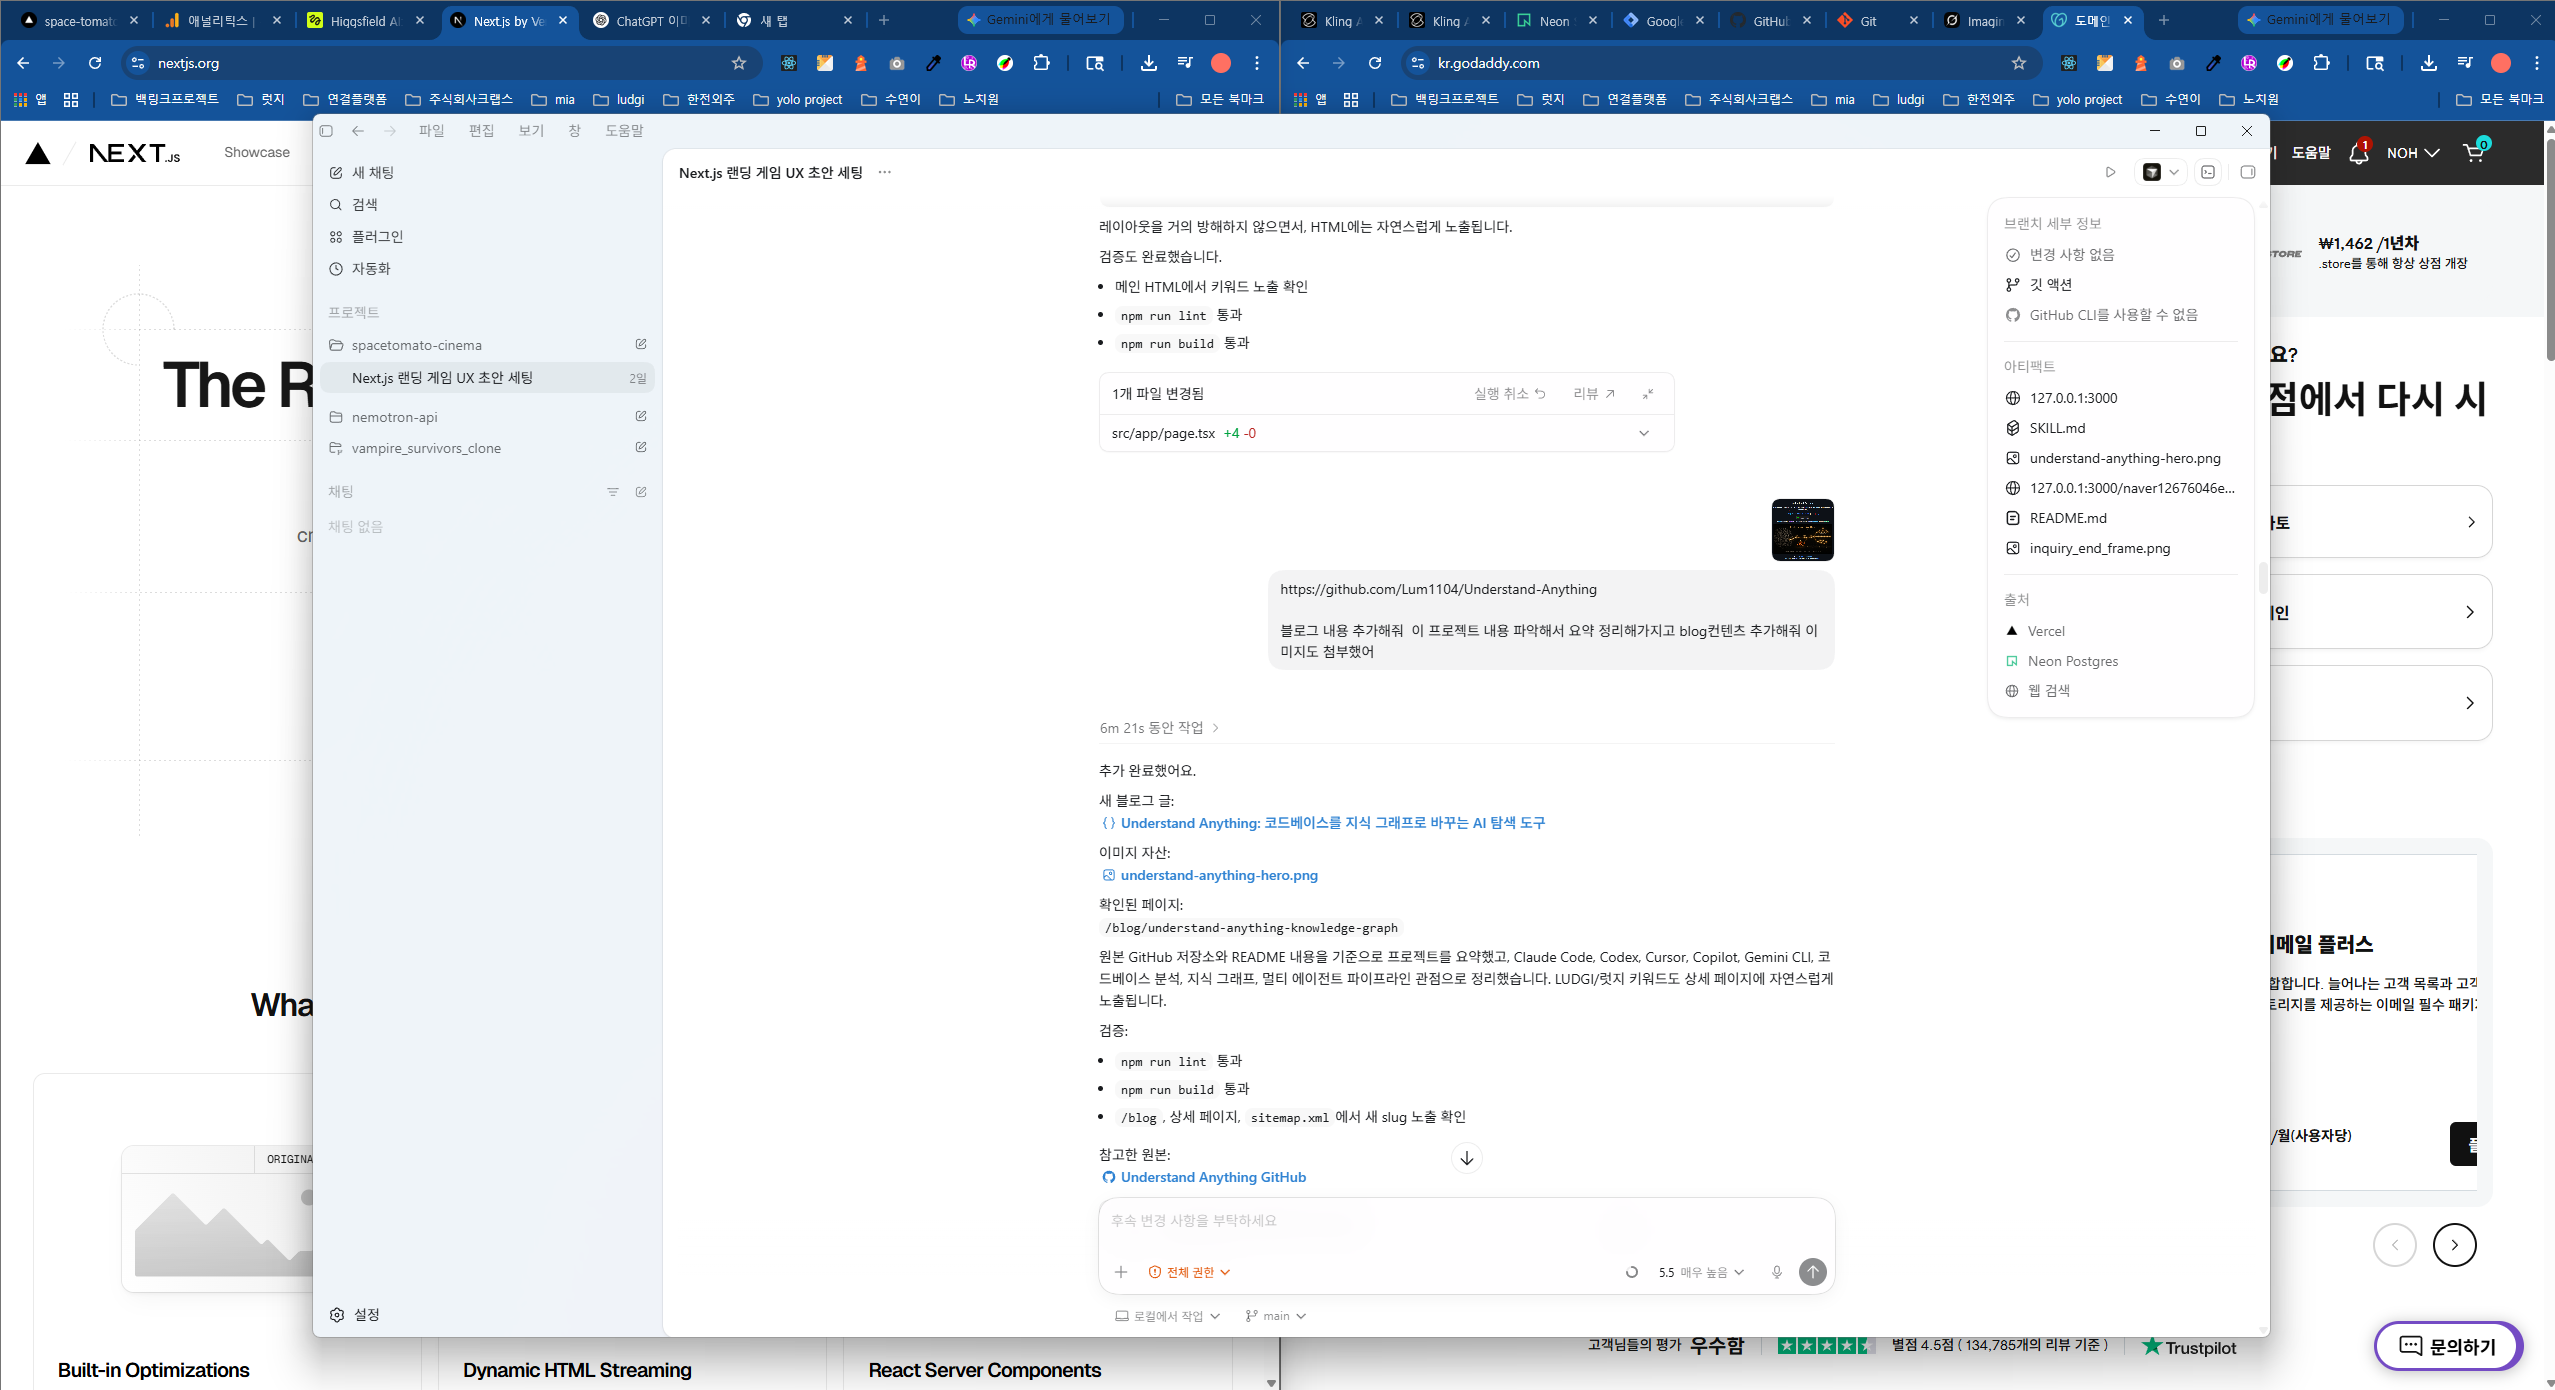This screenshot has height=1390, width=2555.
Task: Open 설정 settings at sidebar bottom
Action: coord(355,1314)
